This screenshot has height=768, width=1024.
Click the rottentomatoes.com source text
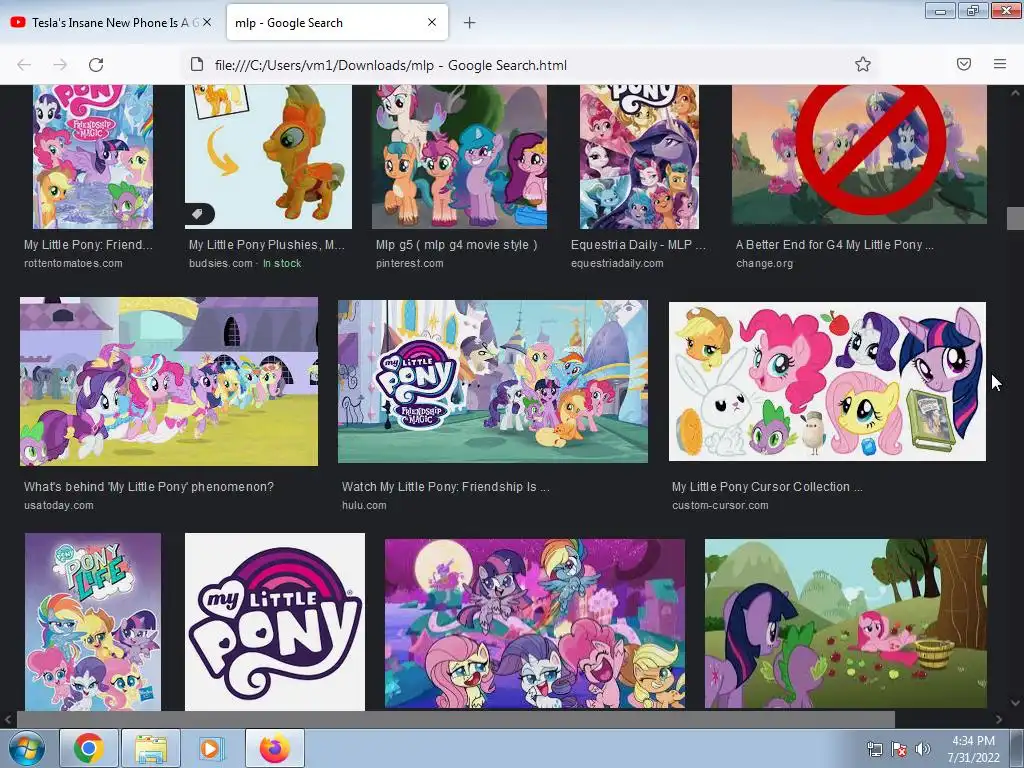coord(73,263)
